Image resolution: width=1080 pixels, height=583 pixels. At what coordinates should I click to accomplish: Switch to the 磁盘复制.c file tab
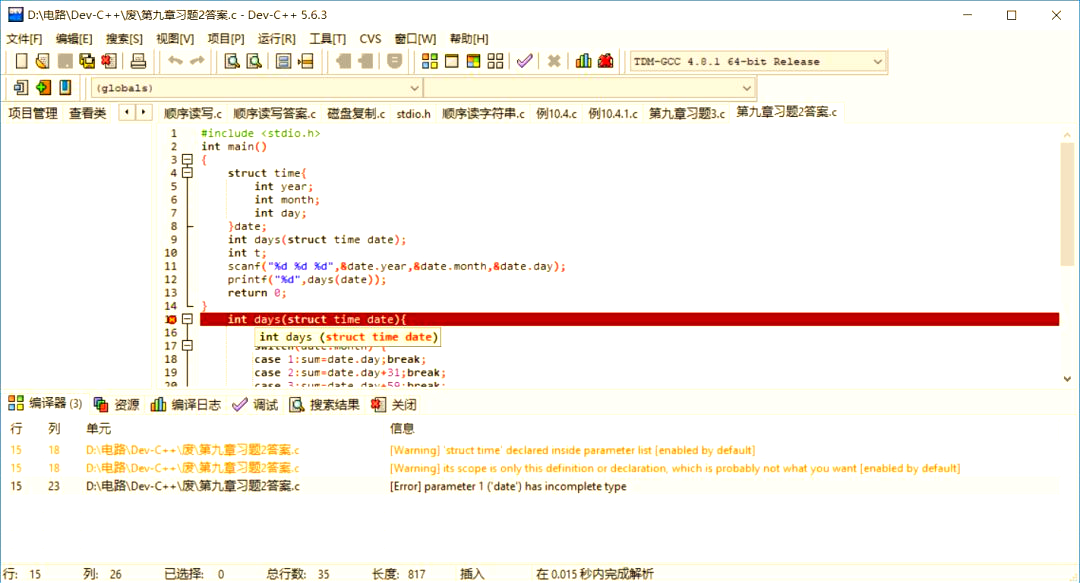[356, 113]
